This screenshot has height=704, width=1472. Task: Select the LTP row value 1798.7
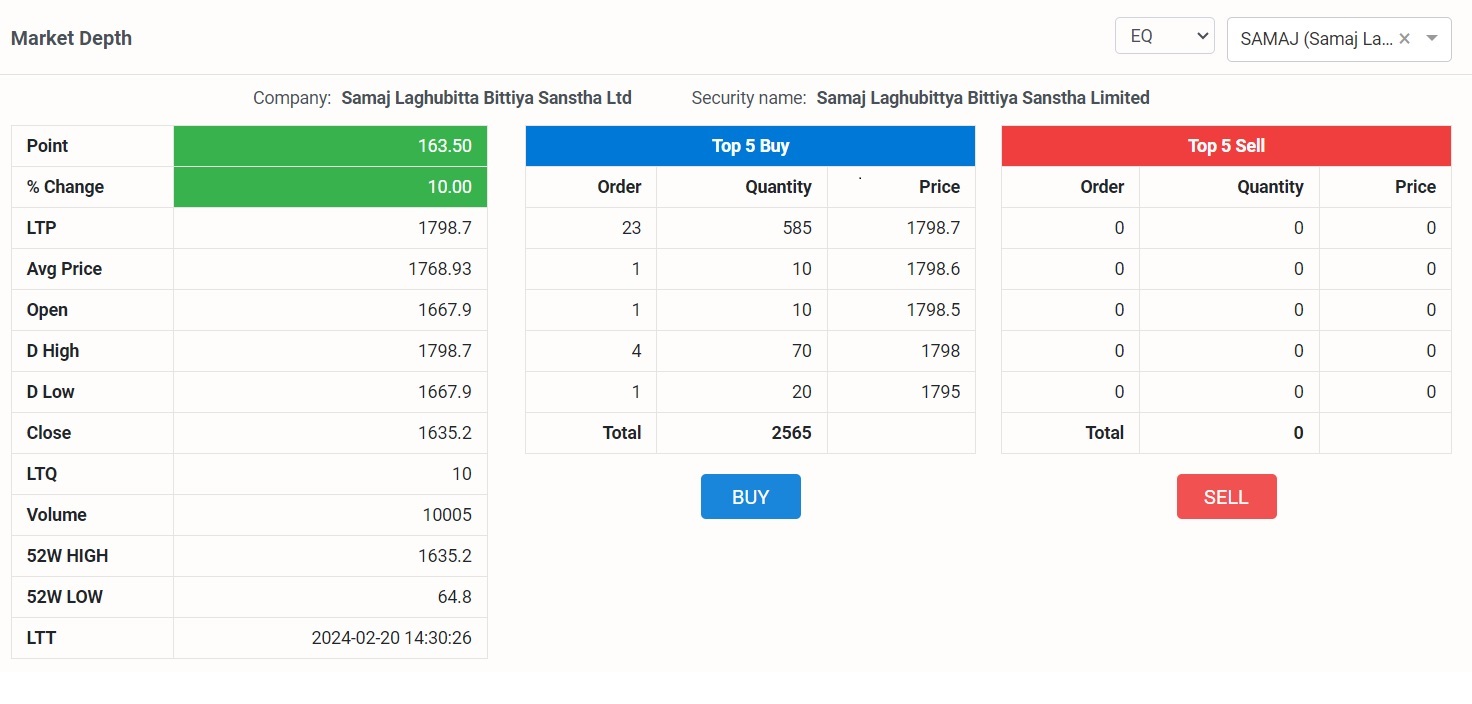click(445, 228)
